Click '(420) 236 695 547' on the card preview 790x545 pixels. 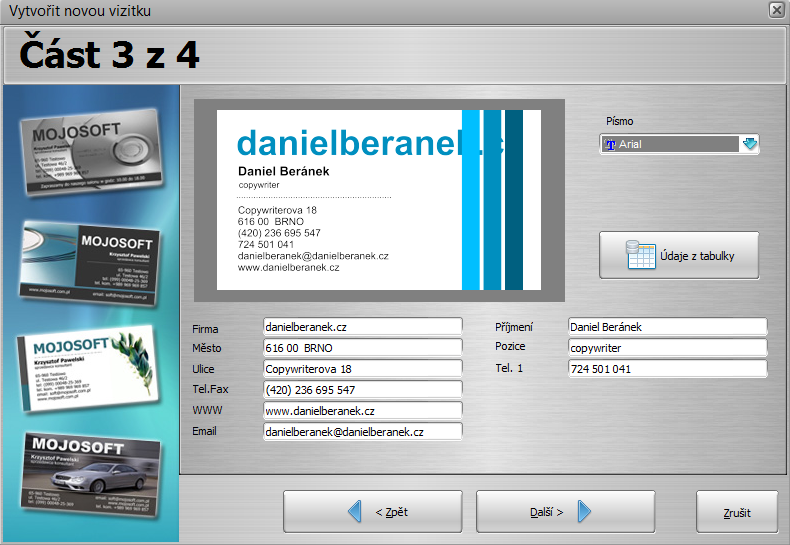coord(279,233)
